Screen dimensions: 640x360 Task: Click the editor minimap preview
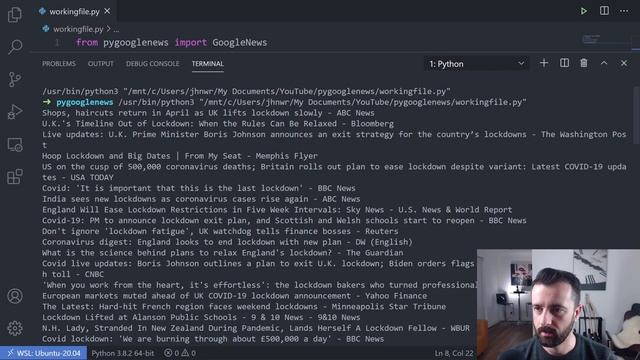pyautogui.click(x=592, y=40)
